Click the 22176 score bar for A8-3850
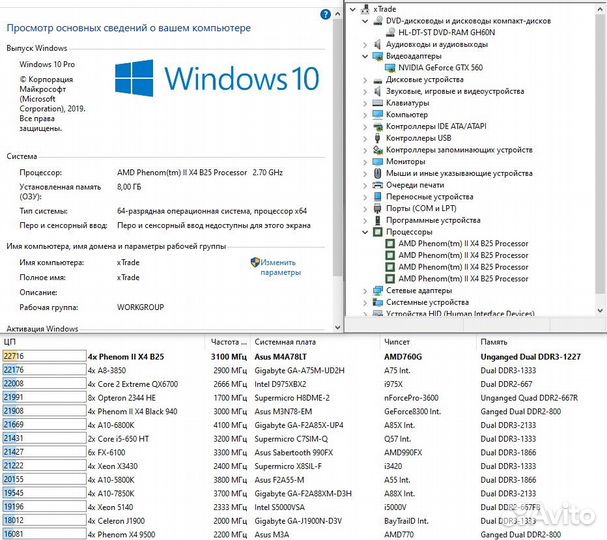 coord(44,370)
